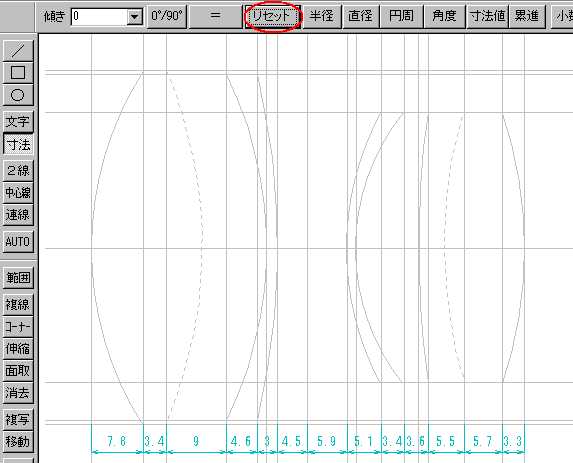Click inside the 傾き value field
This screenshot has height=463, width=573.
tap(99, 16)
